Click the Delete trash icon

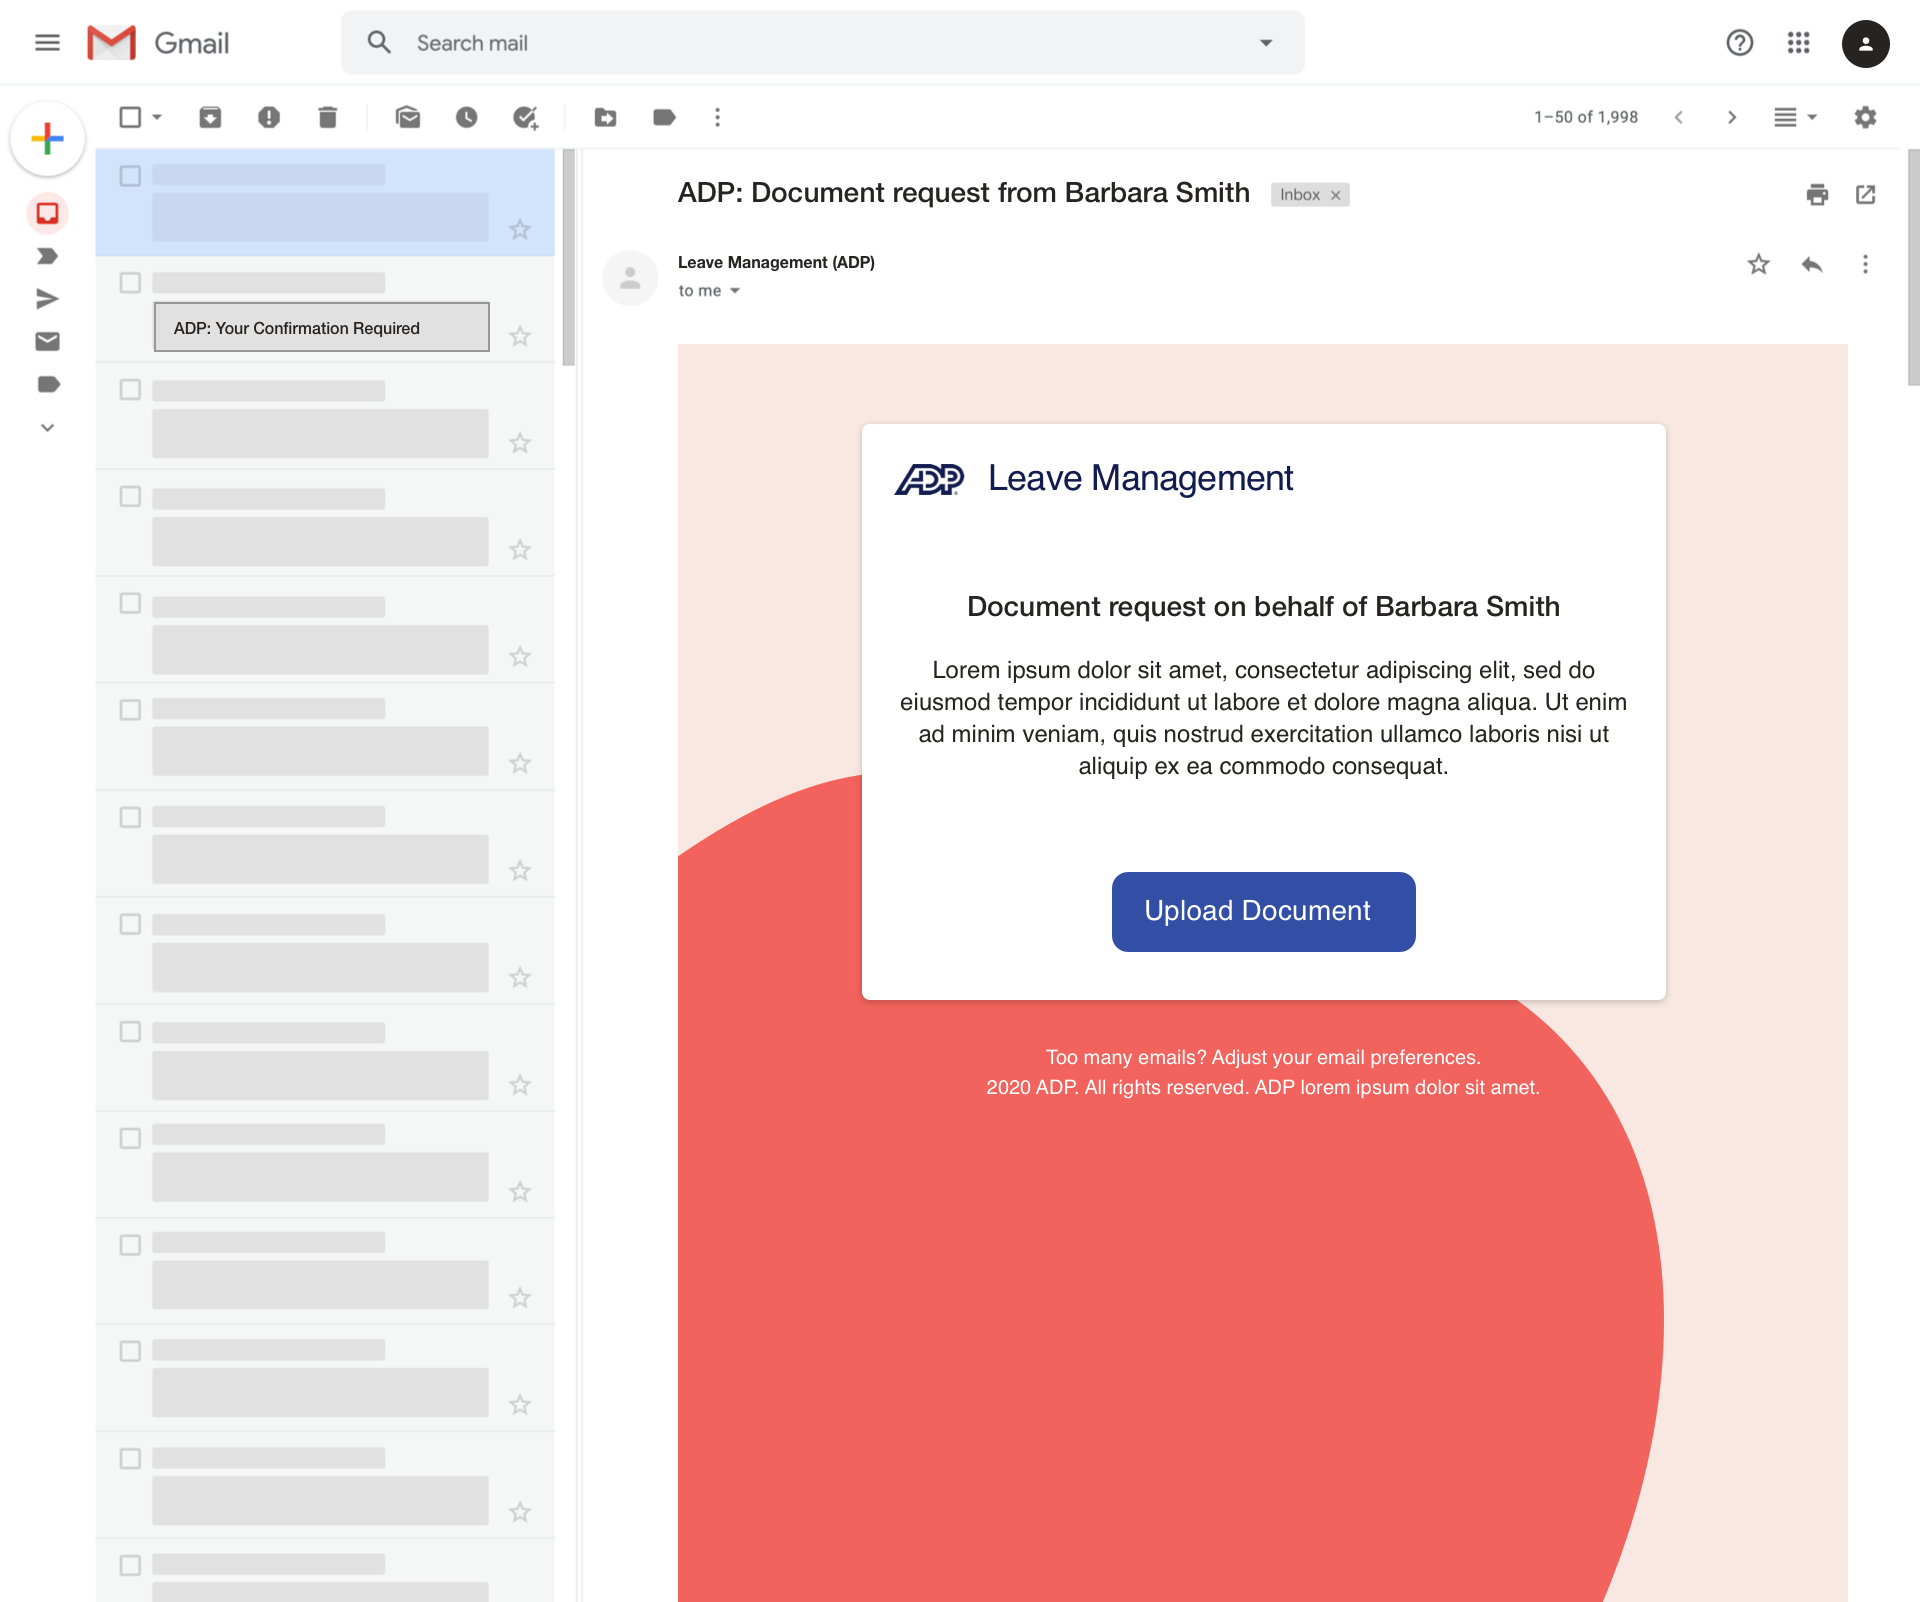coord(328,117)
